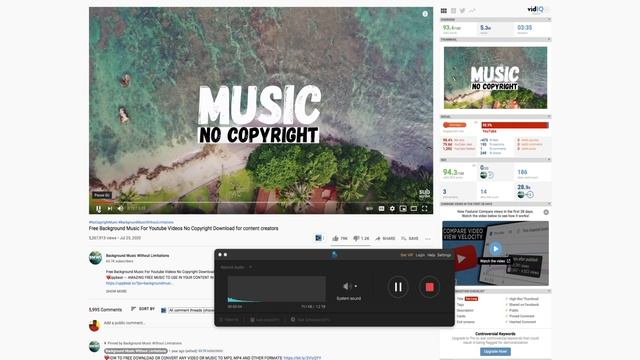Collapse vidIQ SEO section

pyautogui.click(x=549, y=160)
